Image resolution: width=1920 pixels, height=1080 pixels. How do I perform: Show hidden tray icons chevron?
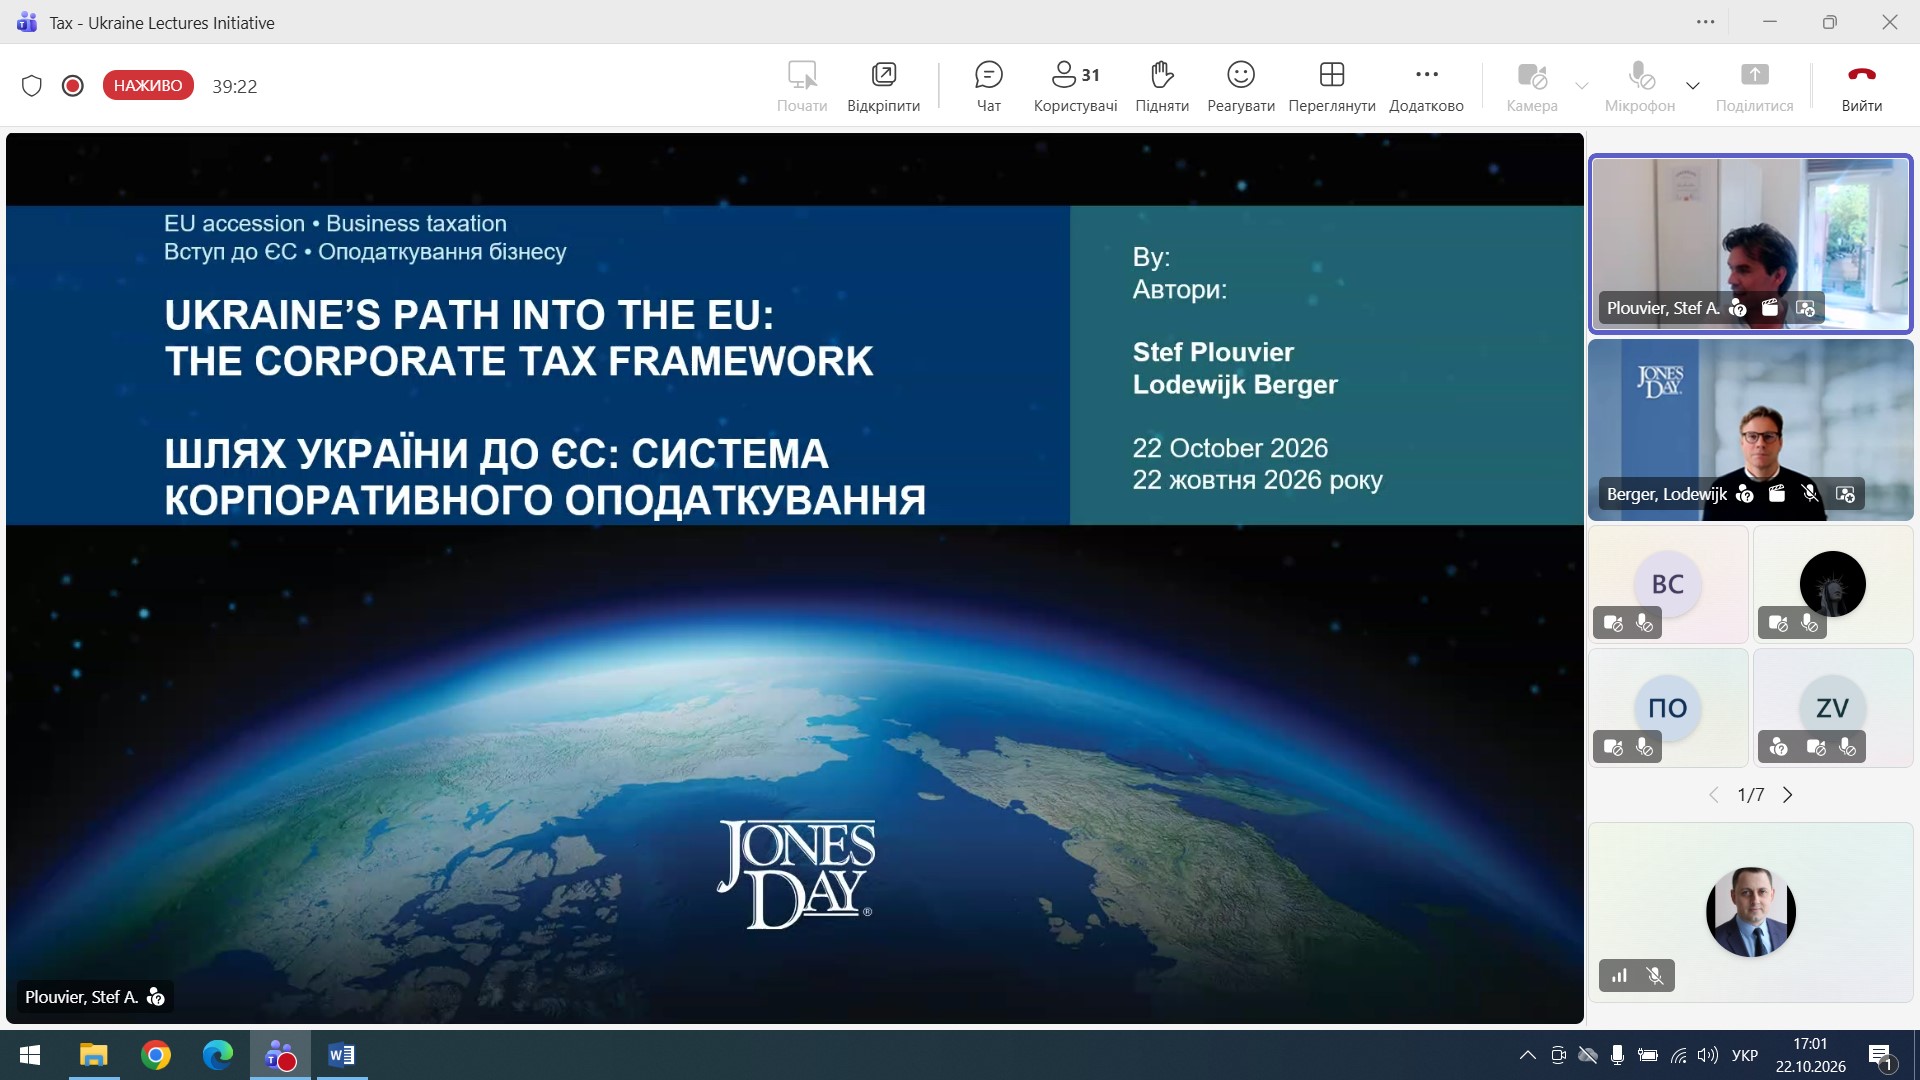[1528, 1055]
